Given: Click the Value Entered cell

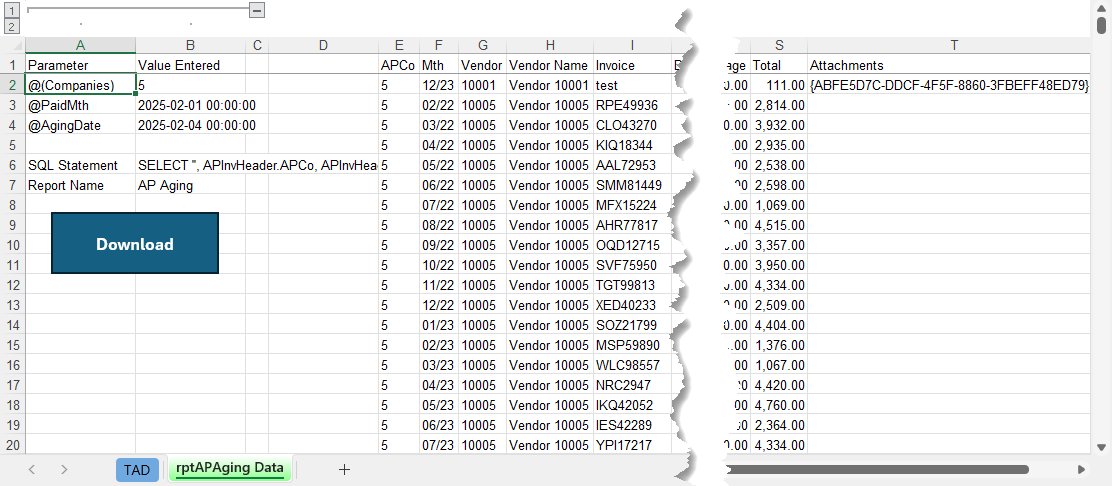Looking at the screenshot, I should 191,65.
